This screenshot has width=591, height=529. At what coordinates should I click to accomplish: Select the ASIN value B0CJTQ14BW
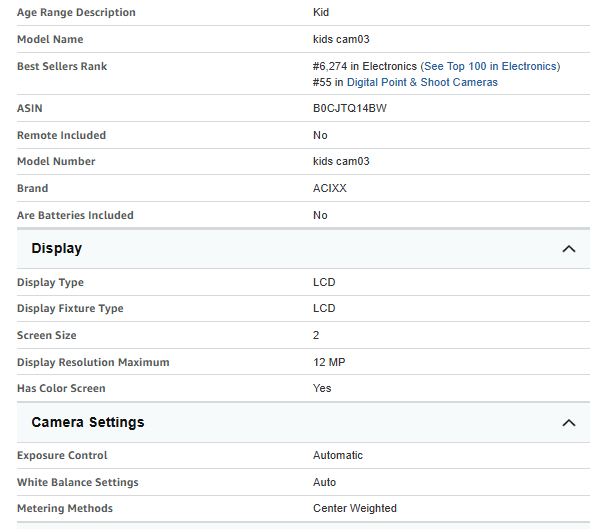click(350, 109)
